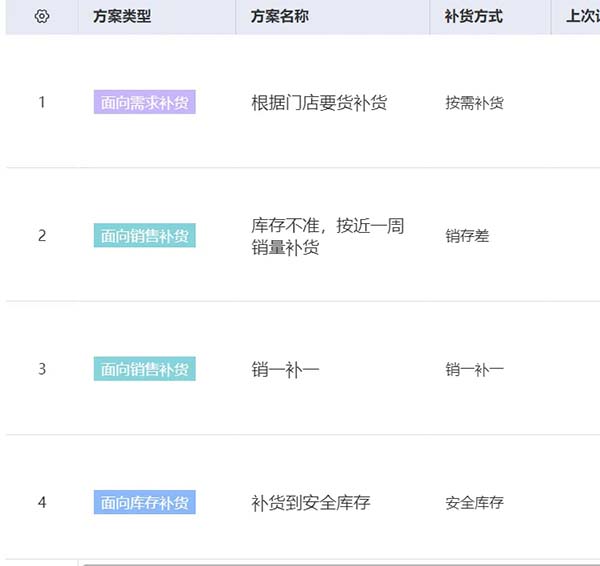Click the 按需补货 replenishment method cell
The width and height of the screenshot is (600, 566).
pos(474,103)
